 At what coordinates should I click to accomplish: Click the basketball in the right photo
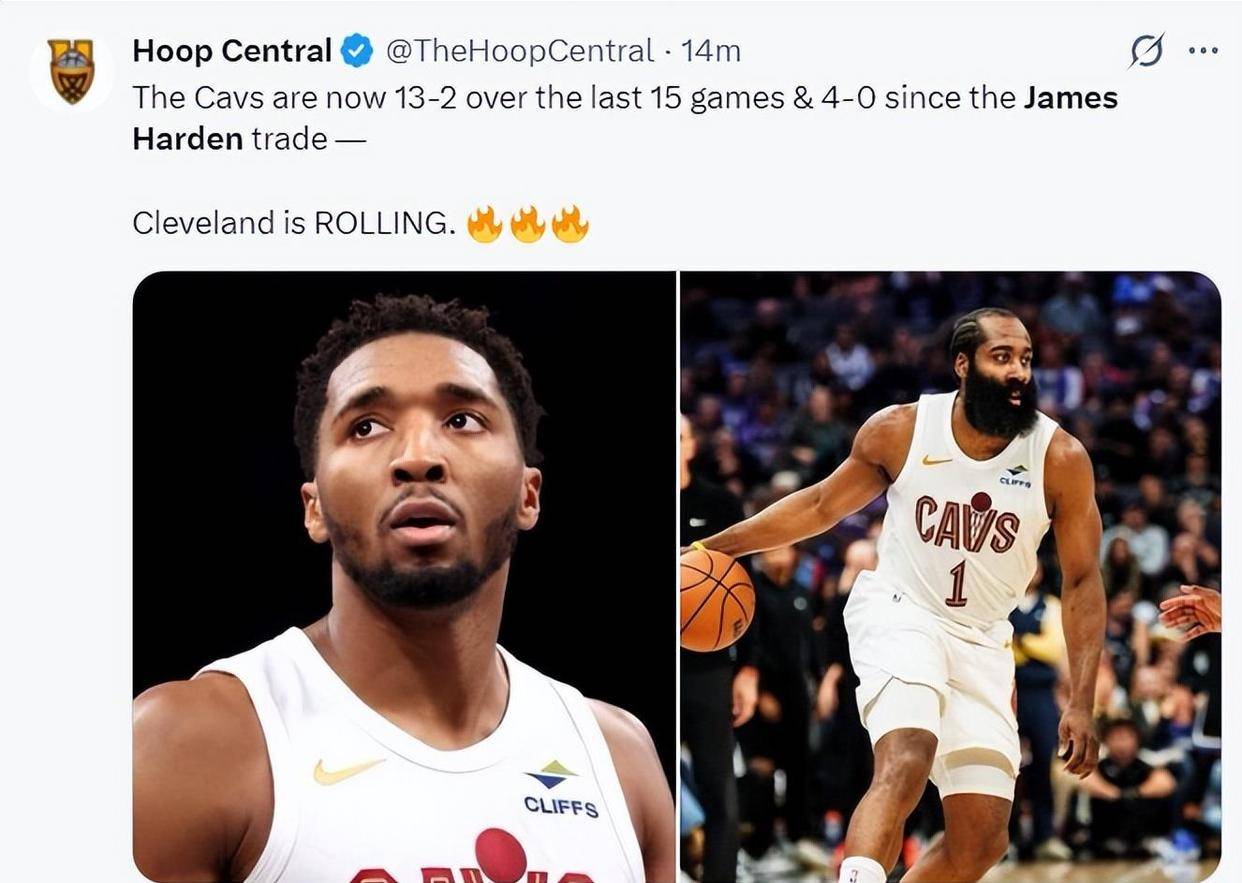pyautogui.click(x=715, y=600)
